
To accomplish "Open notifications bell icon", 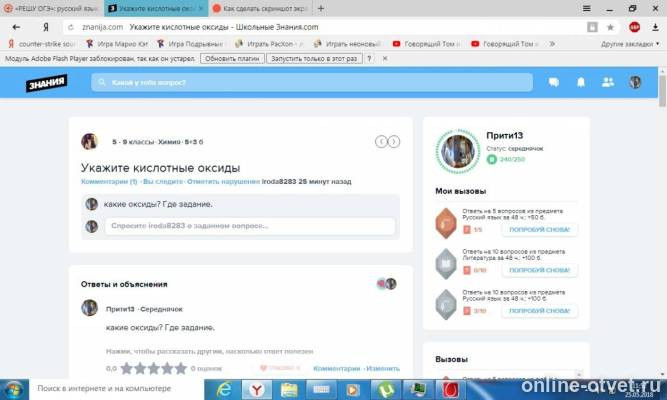I will [x=581, y=82].
